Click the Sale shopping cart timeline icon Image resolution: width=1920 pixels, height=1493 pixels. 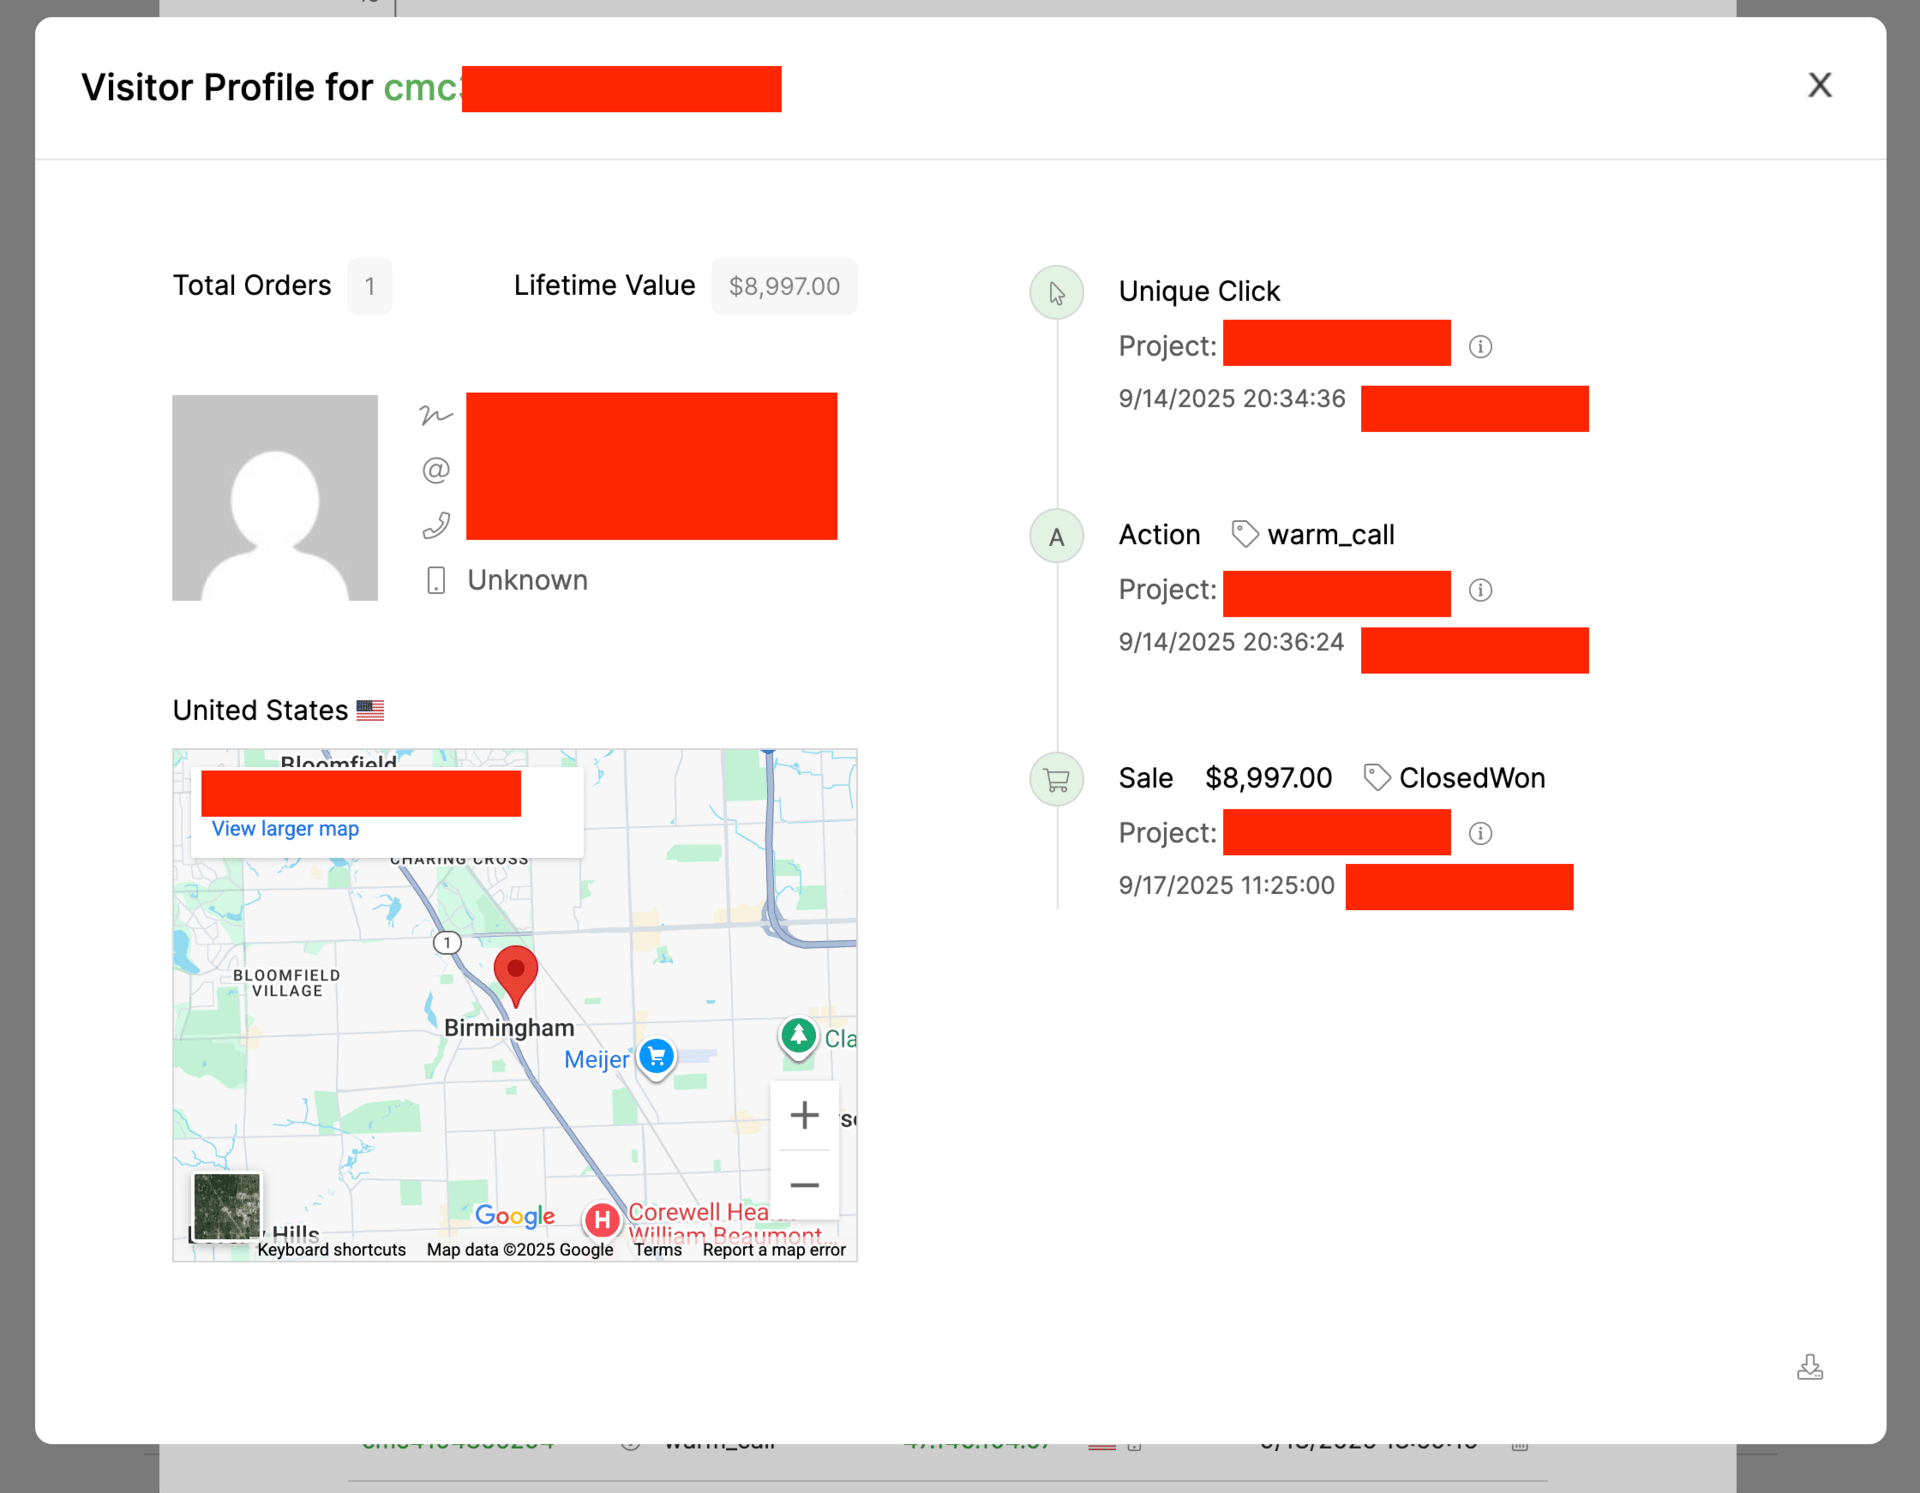pyautogui.click(x=1056, y=780)
